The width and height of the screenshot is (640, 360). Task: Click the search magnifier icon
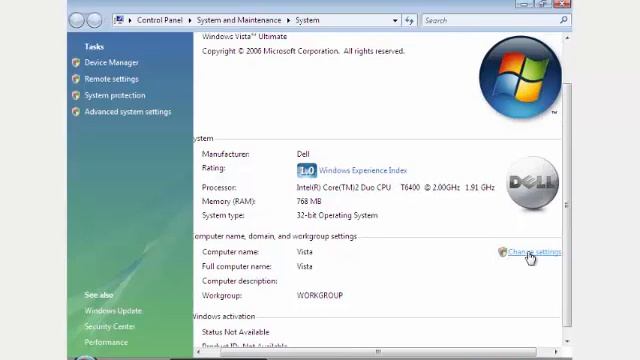pyautogui.click(x=564, y=20)
